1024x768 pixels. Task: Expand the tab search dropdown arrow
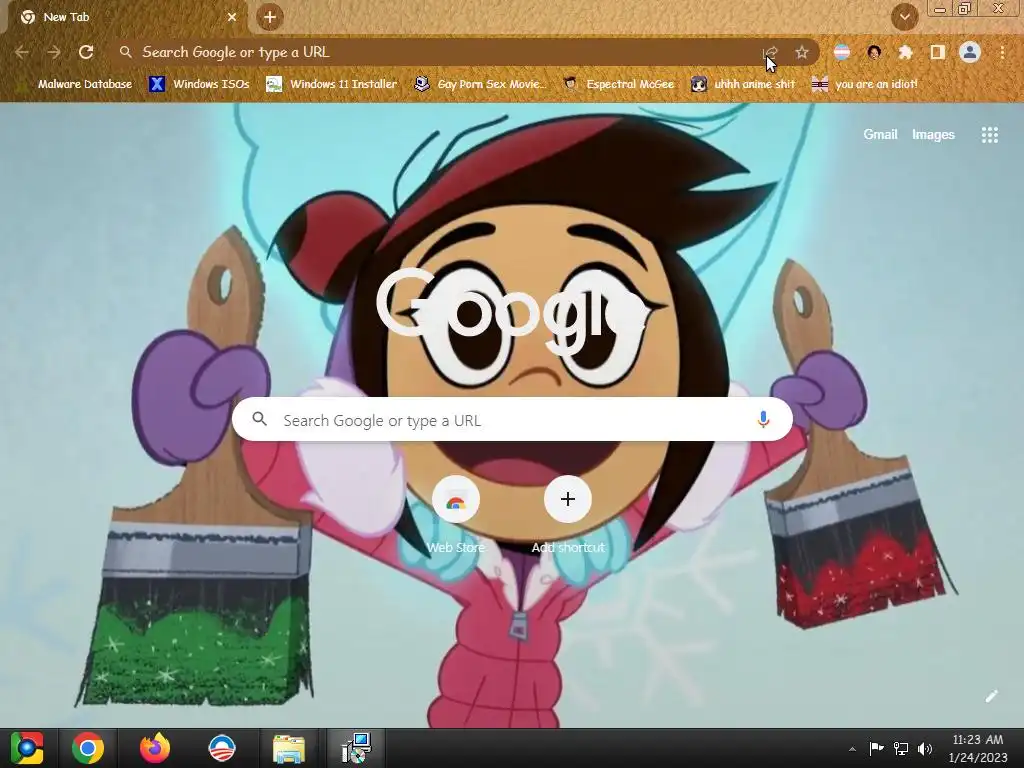tap(904, 17)
